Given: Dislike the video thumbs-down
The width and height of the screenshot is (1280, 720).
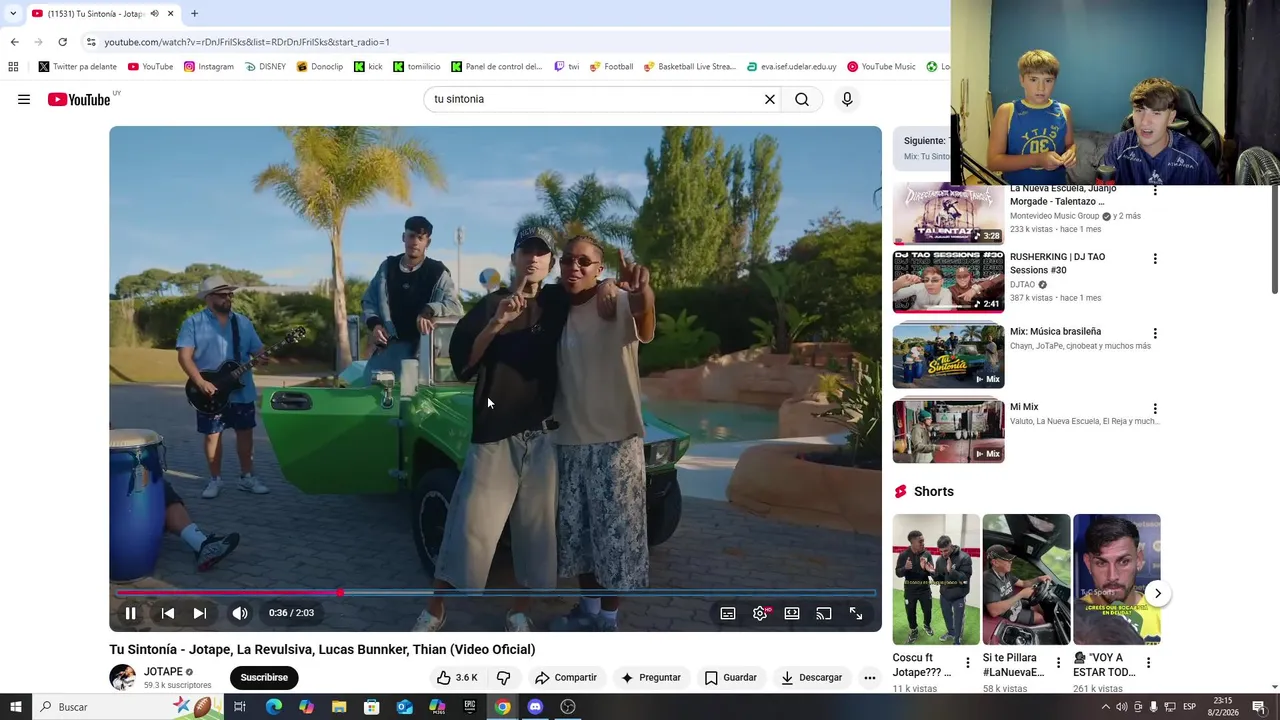Looking at the screenshot, I should click(x=504, y=677).
